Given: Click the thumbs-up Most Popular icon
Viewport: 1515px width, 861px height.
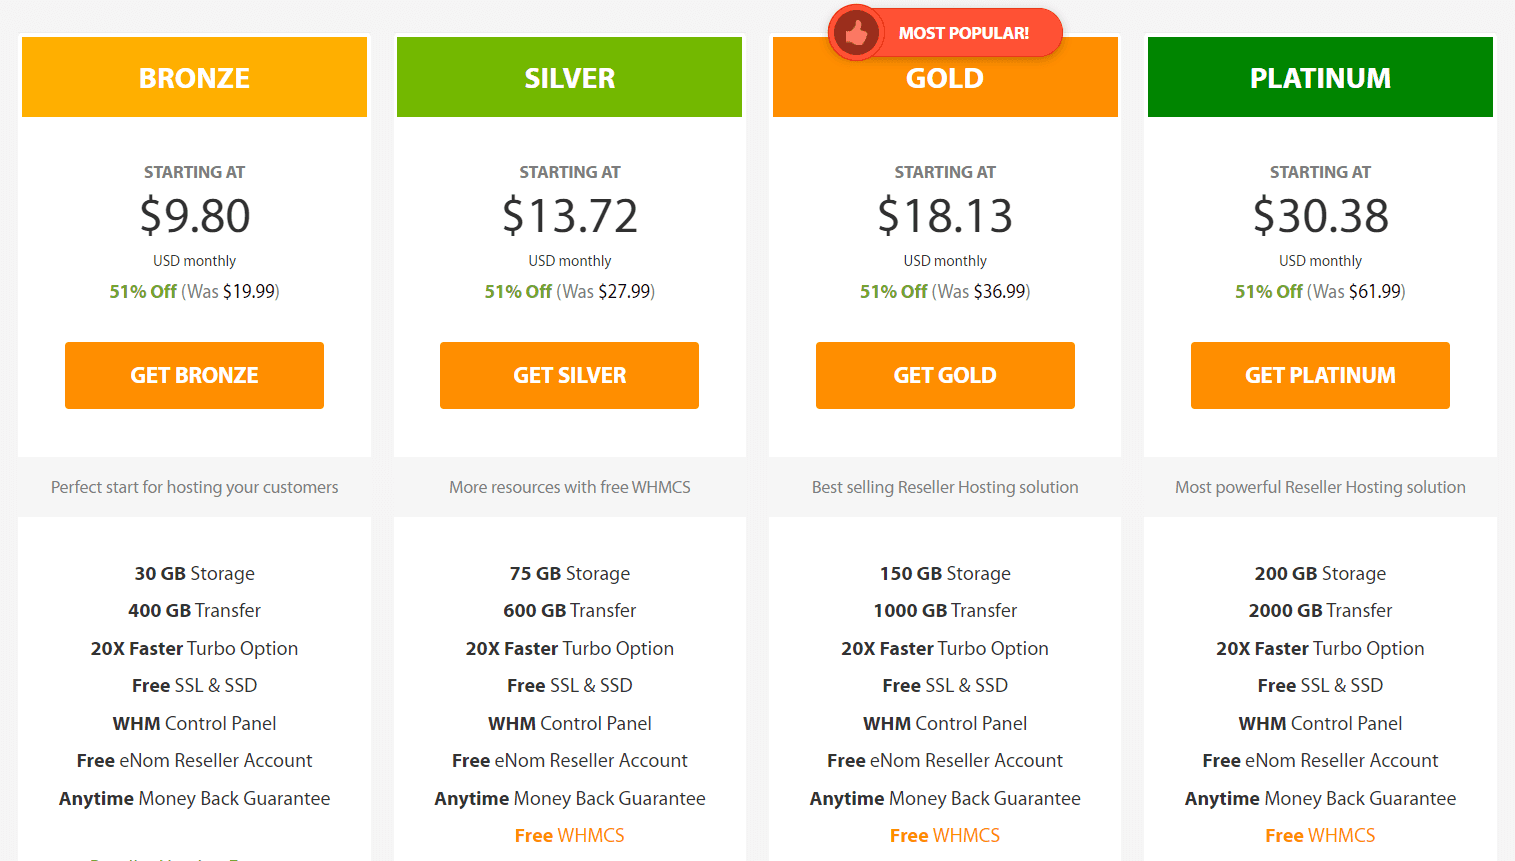Looking at the screenshot, I should click(856, 33).
